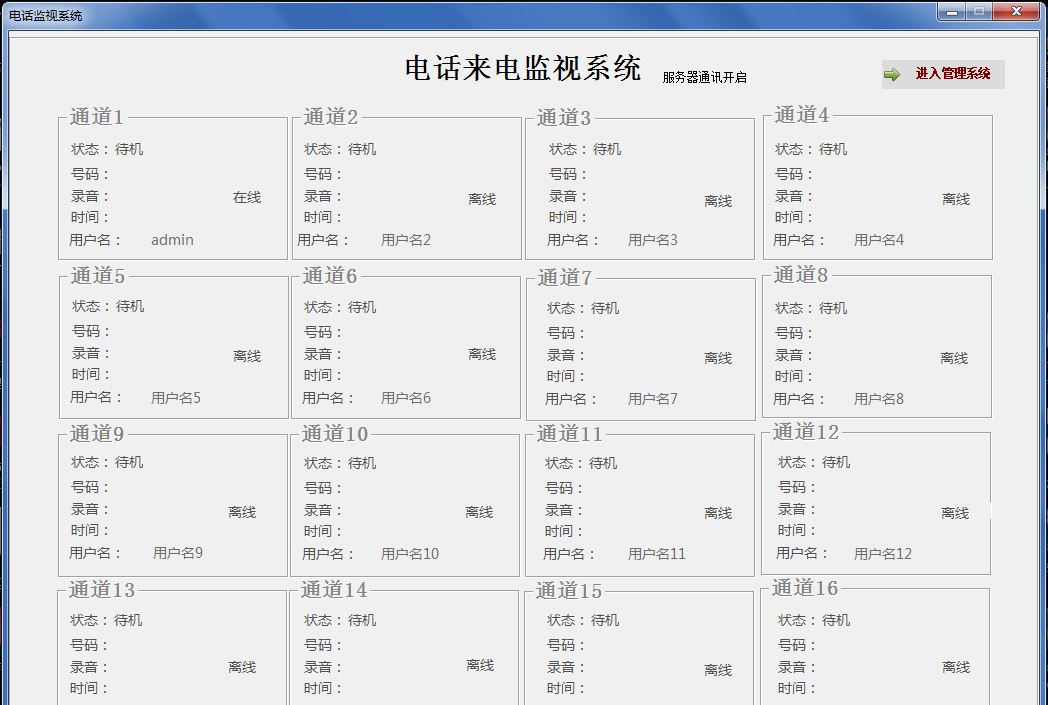This screenshot has width=1048, height=705.
Task: Click the 电话来电监视系统 main heading
Action: point(523,68)
